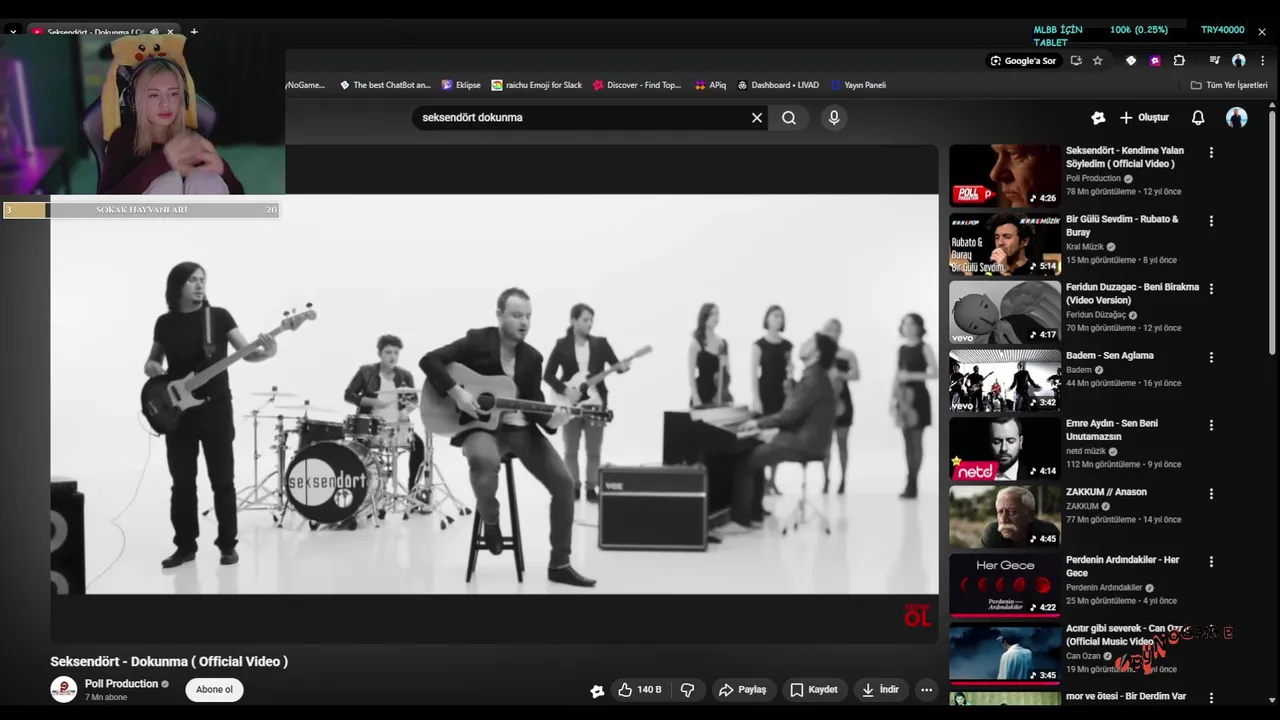Open the Kral Müzik channel text
The image size is (1280, 720).
click(x=1085, y=247)
